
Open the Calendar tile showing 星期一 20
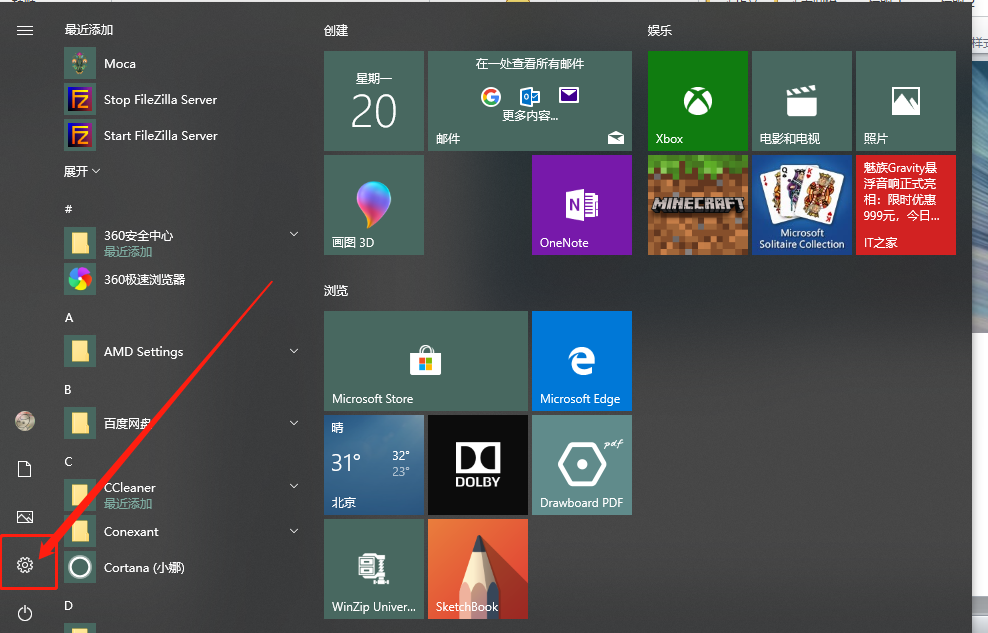[374, 101]
